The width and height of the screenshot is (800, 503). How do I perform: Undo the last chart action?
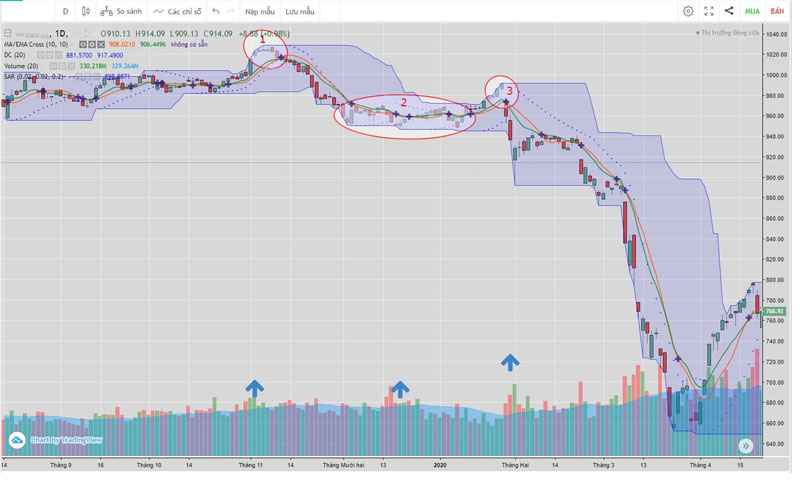pyautogui.click(x=215, y=11)
